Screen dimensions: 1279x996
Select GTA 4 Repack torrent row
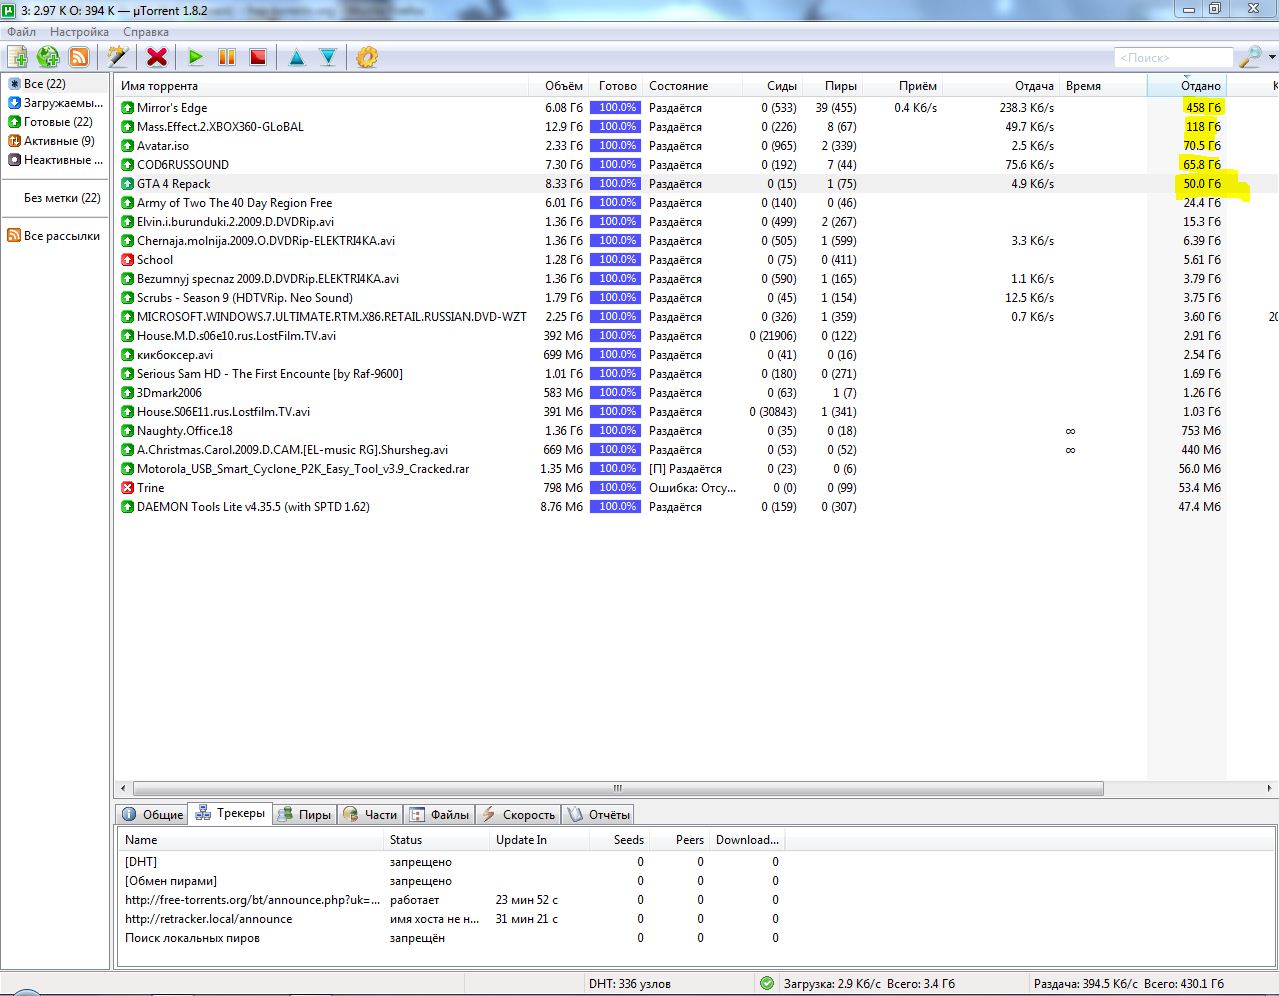point(697,184)
